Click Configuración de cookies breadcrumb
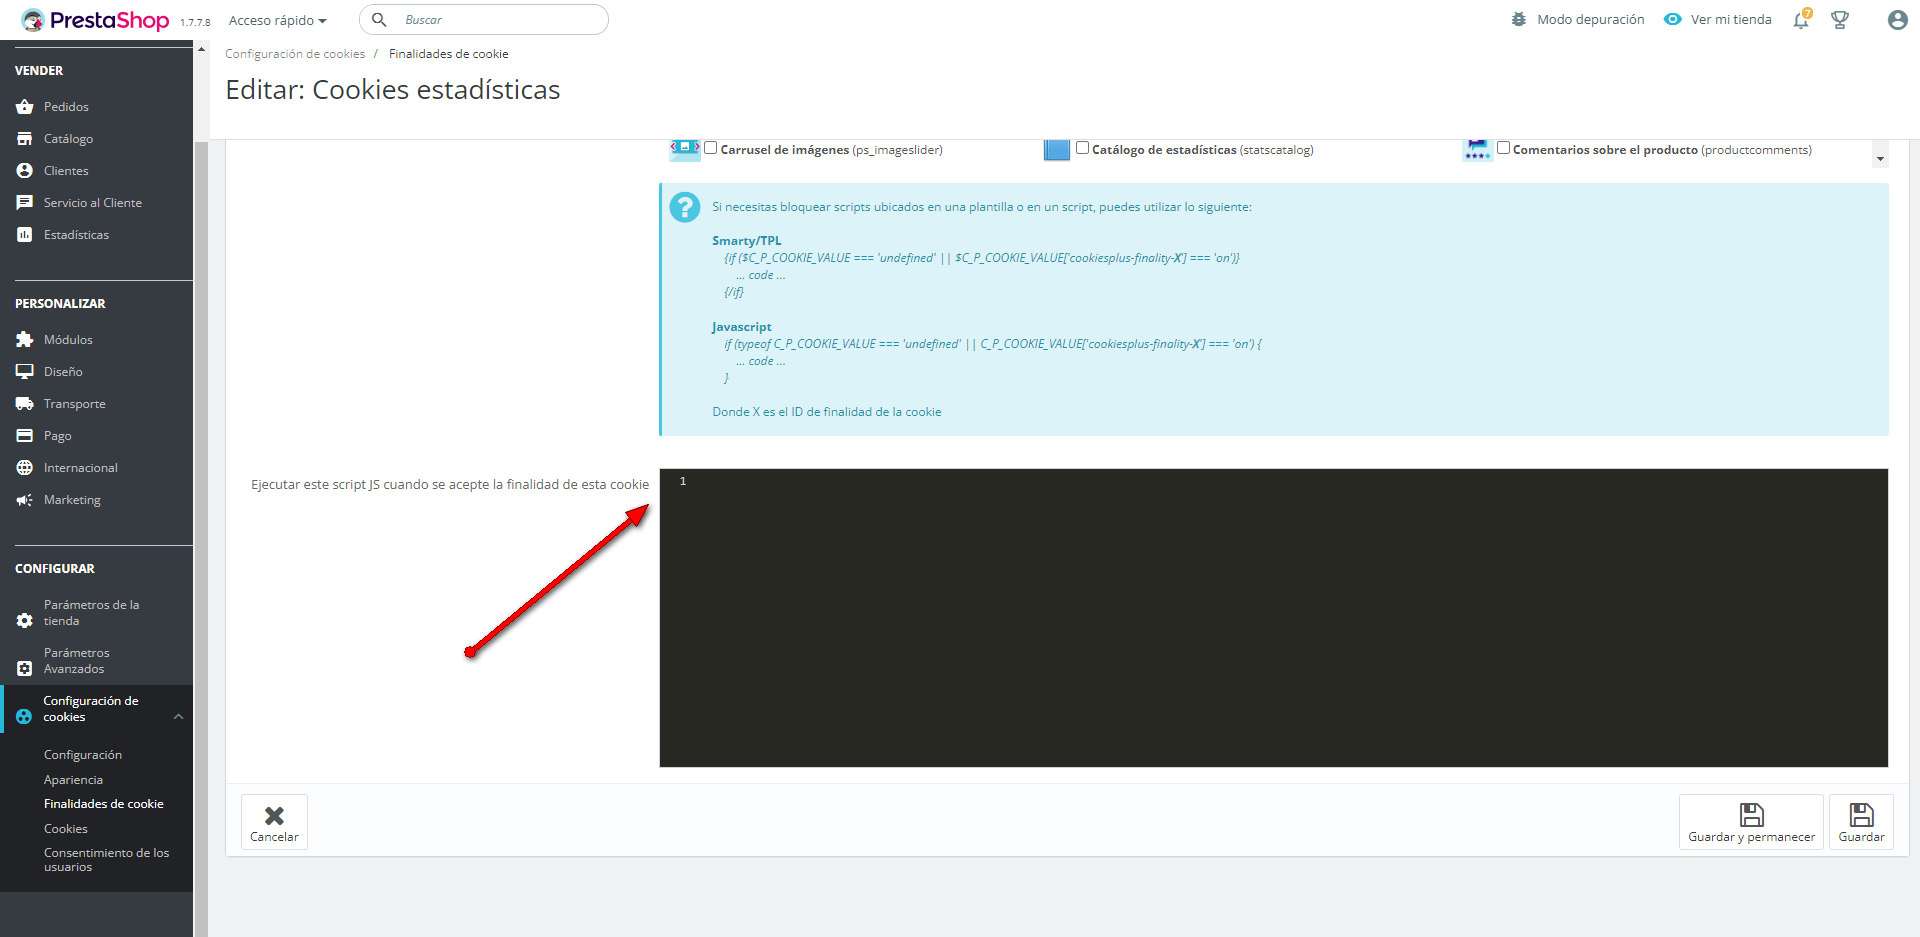 pos(295,54)
